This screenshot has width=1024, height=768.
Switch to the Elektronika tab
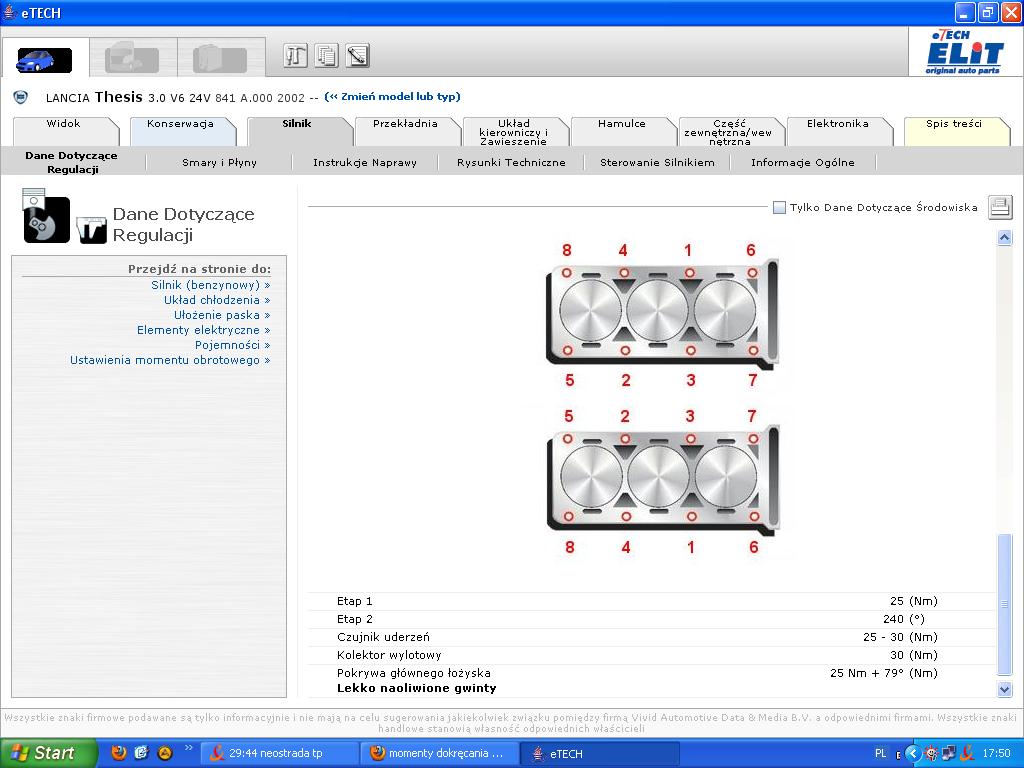pos(837,125)
